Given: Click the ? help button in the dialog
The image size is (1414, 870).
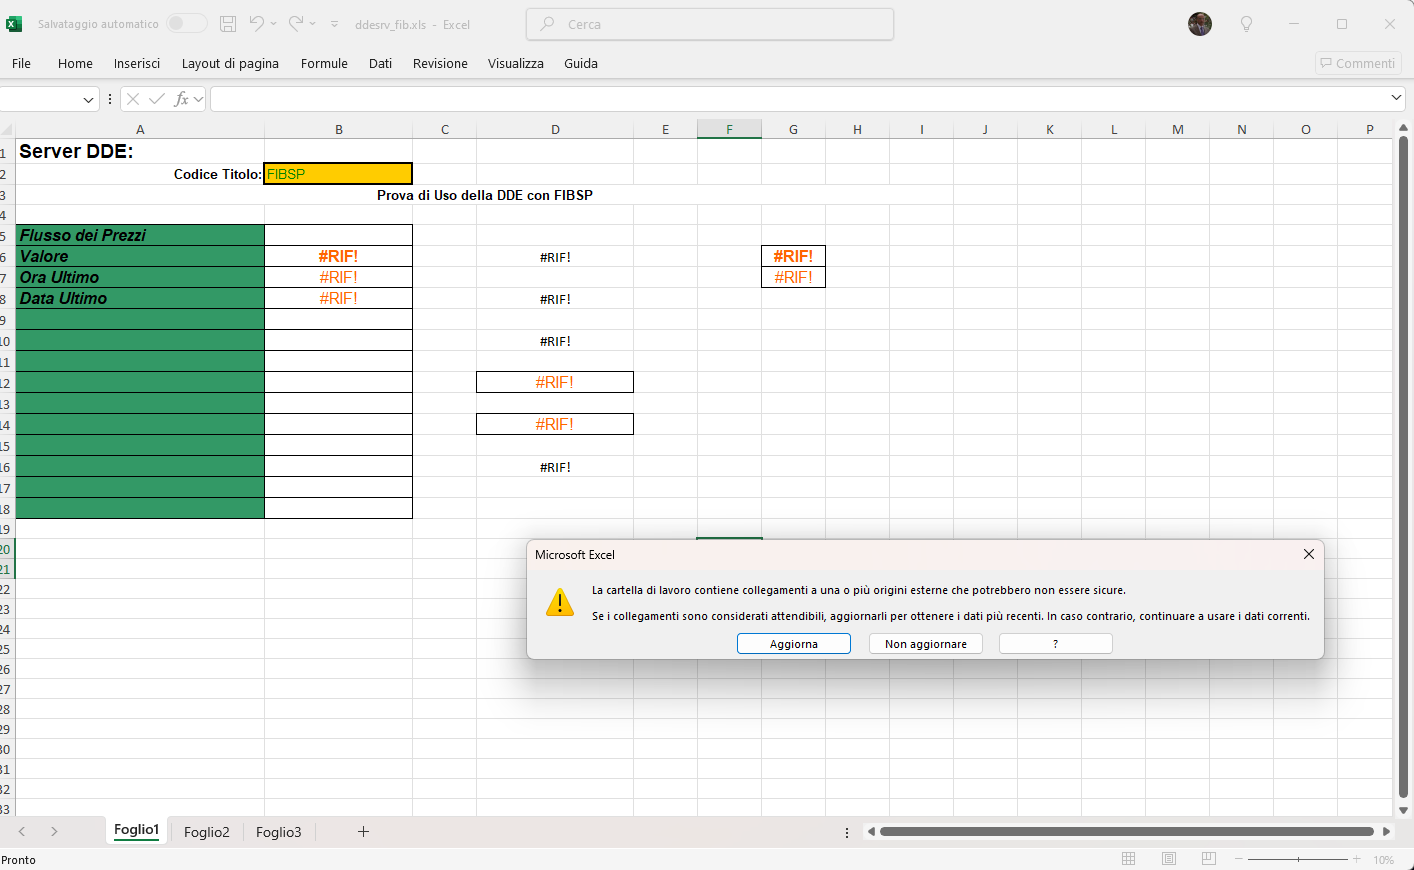Looking at the screenshot, I should 1056,644.
